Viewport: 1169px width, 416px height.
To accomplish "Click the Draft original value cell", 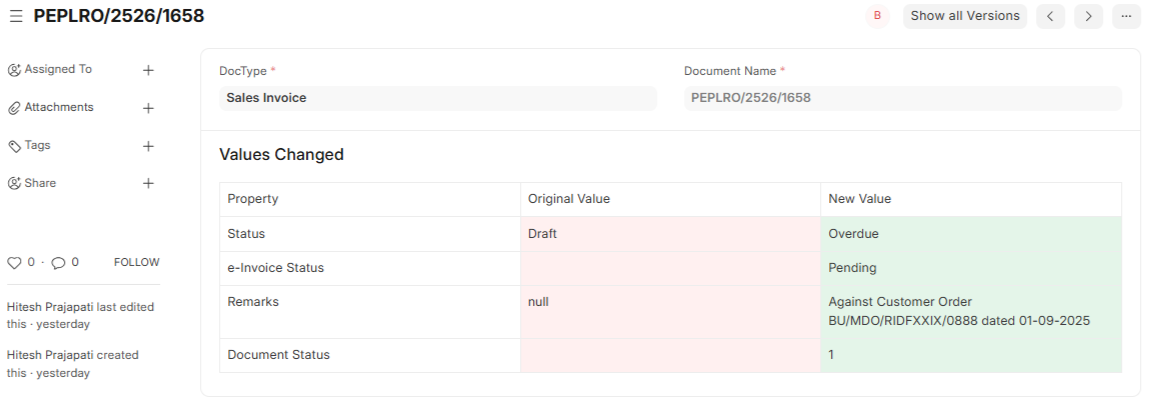I will click(x=670, y=234).
